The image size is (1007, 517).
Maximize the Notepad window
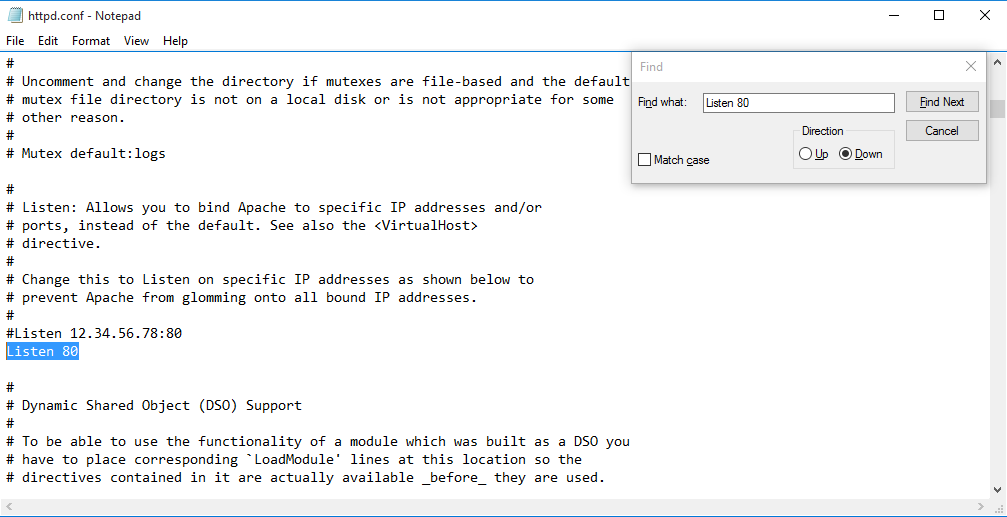939,15
